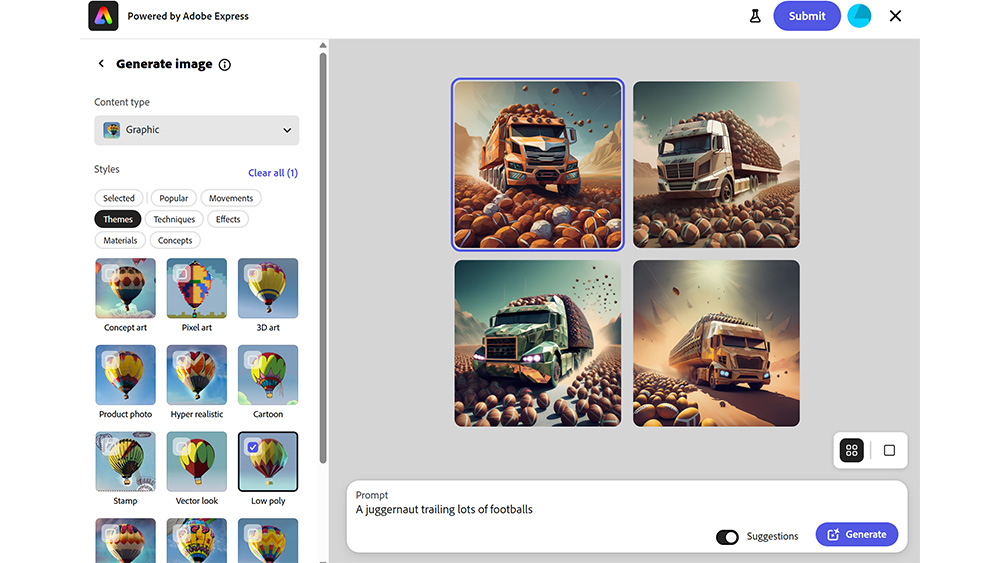The width and height of the screenshot is (1000, 563).
Task: Select the tan truck with sunburst image
Action: [x=716, y=343]
